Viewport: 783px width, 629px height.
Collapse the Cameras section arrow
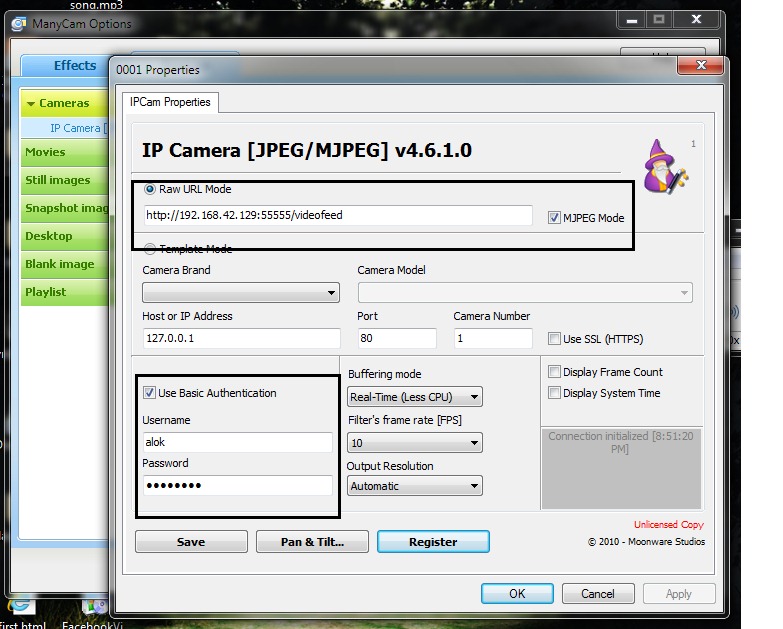coord(31,104)
